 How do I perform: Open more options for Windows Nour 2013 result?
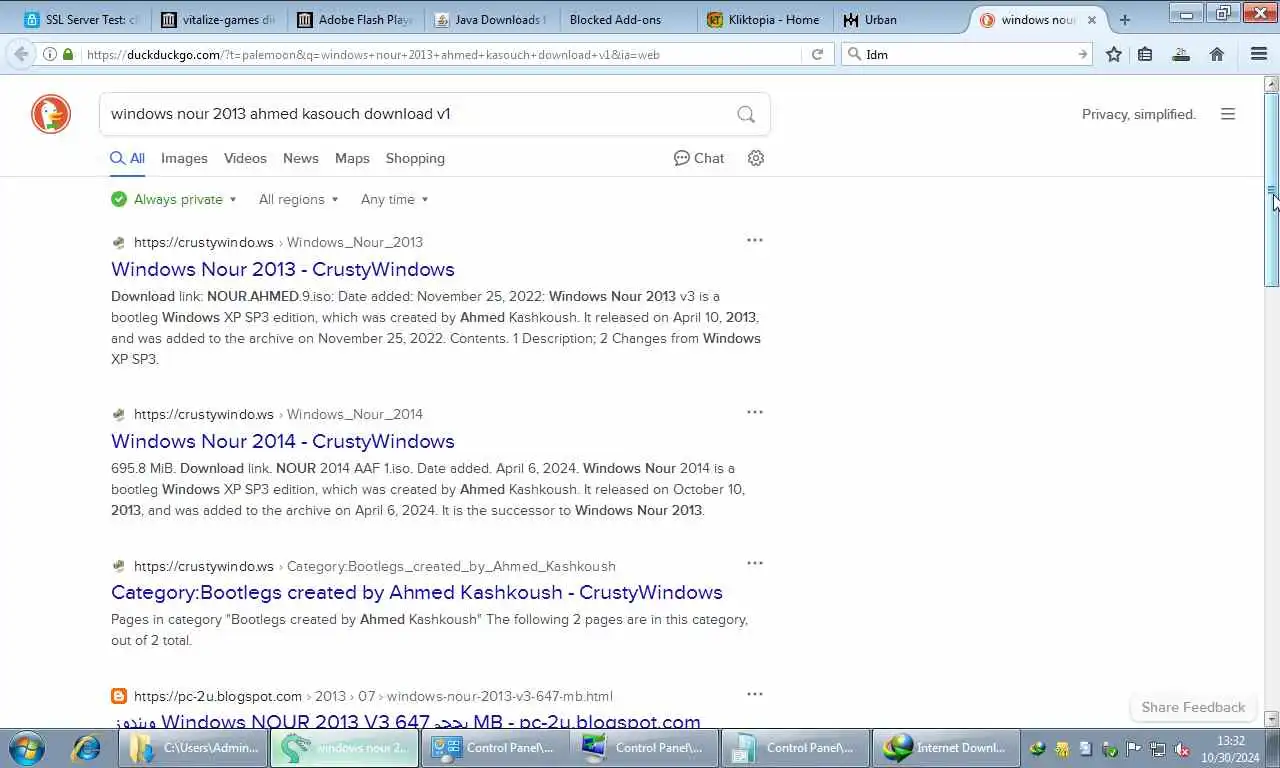[x=755, y=240]
